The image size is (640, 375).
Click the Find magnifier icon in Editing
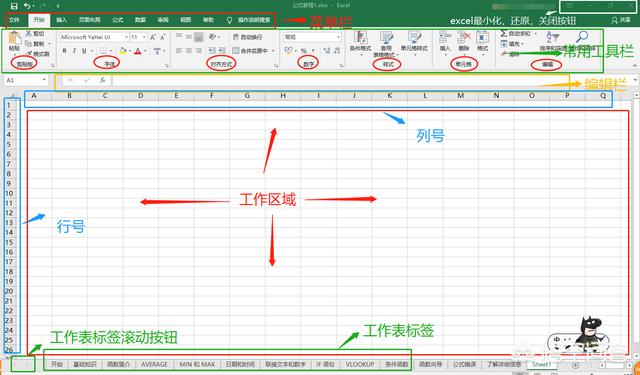pos(582,37)
